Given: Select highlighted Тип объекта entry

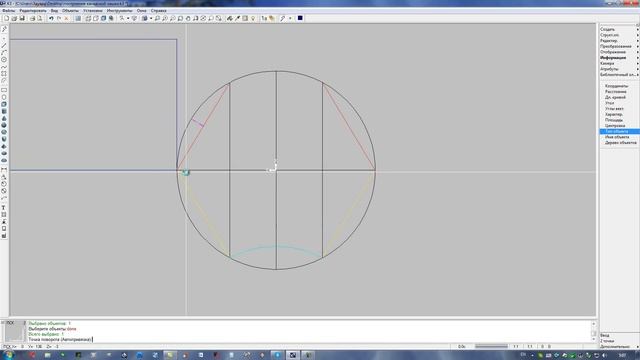Looking at the screenshot, I should (619, 131).
